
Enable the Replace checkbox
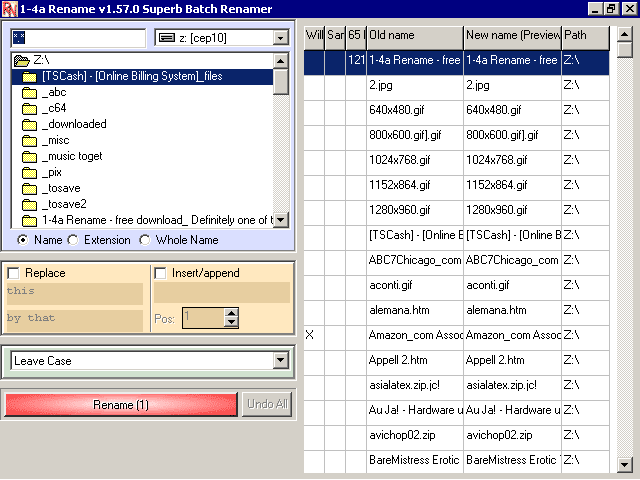[x=13, y=273]
